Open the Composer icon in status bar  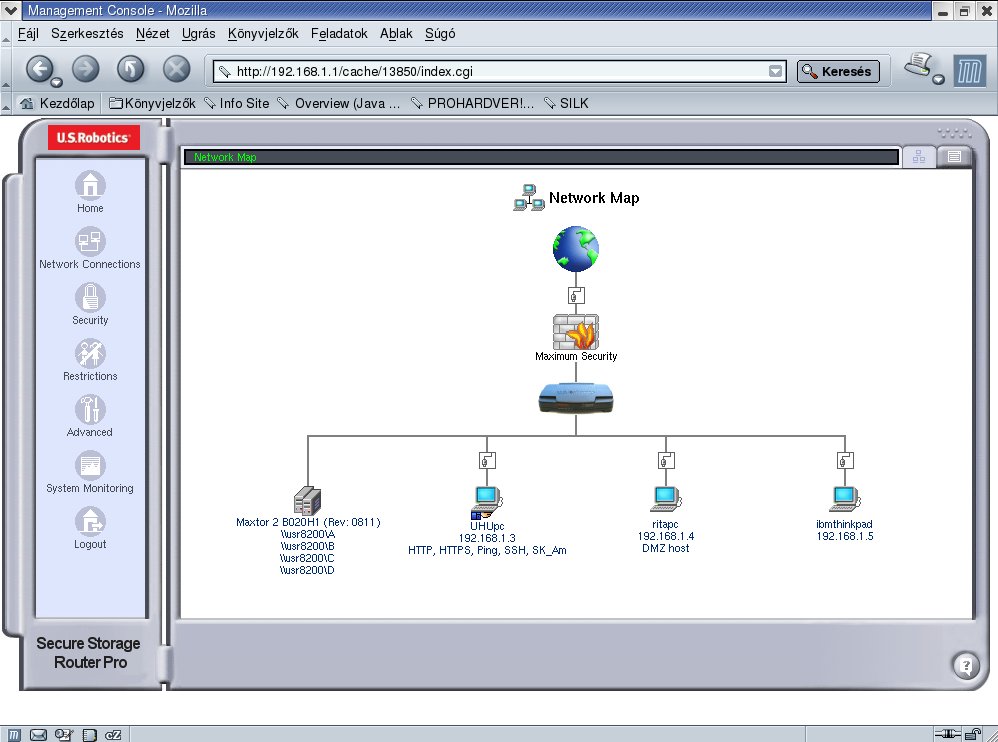64,734
